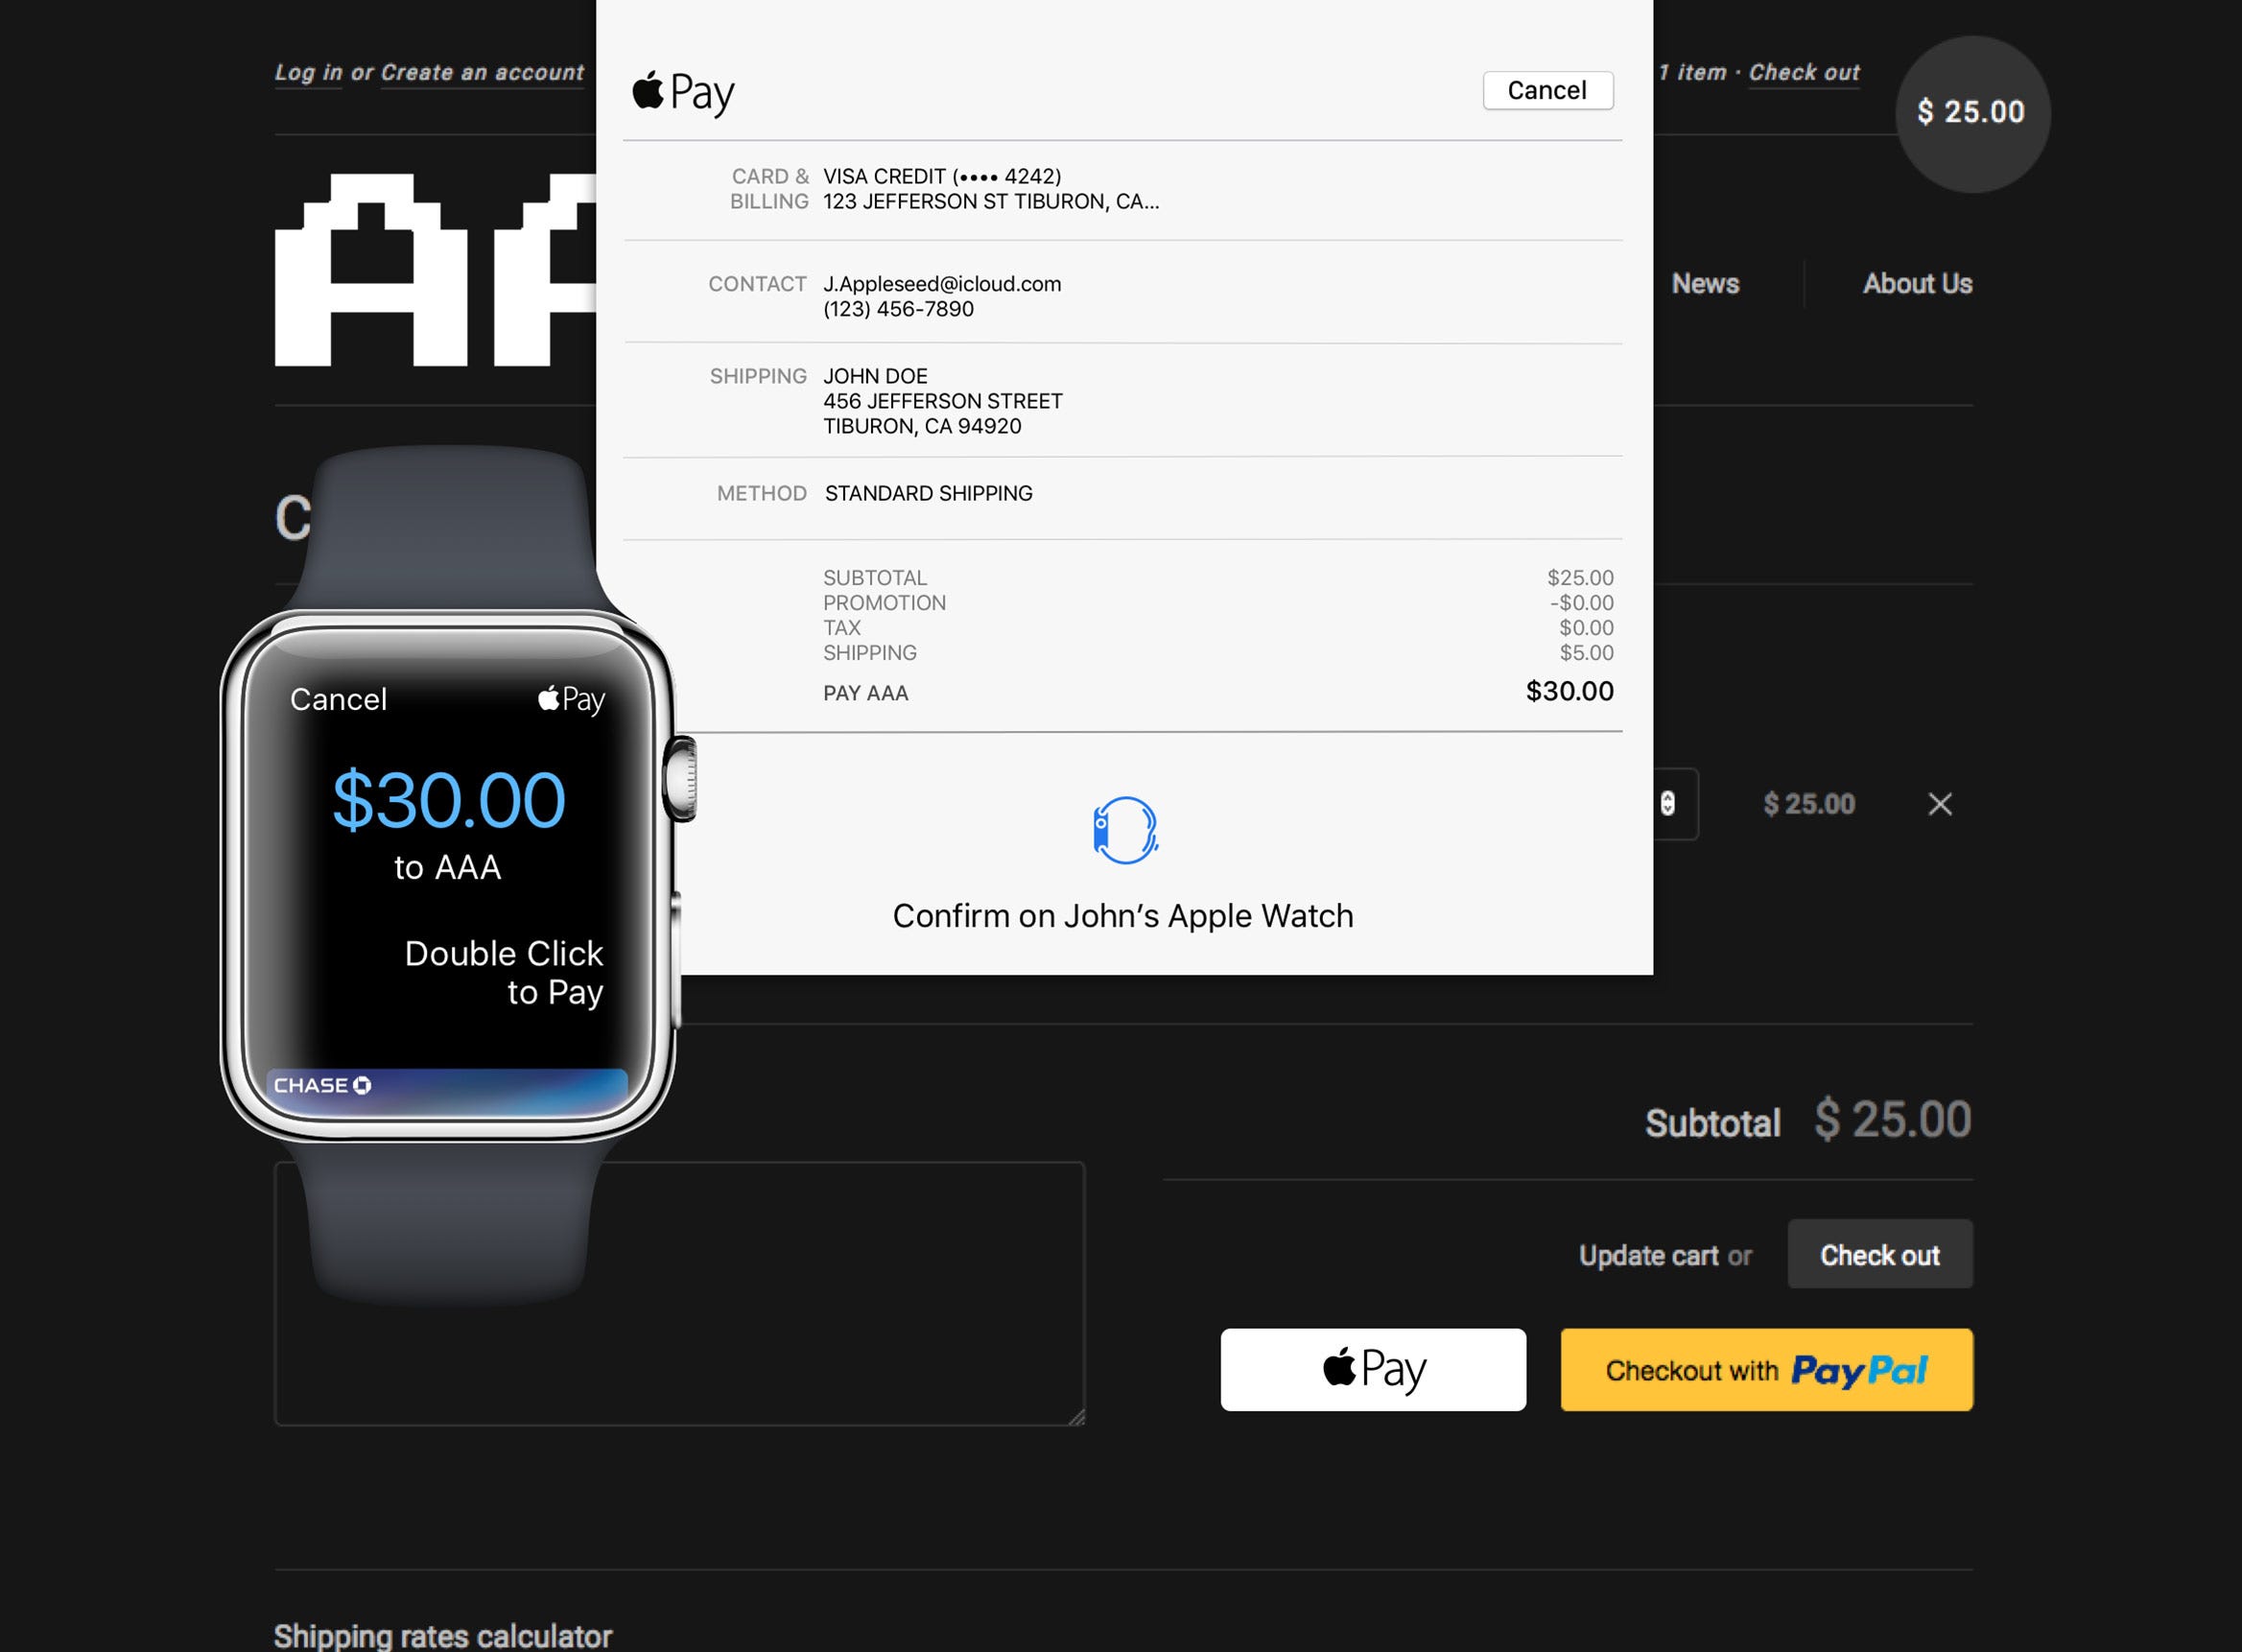Click the pixelated AAA store logo
2242x1652 pixels.
[x=435, y=270]
